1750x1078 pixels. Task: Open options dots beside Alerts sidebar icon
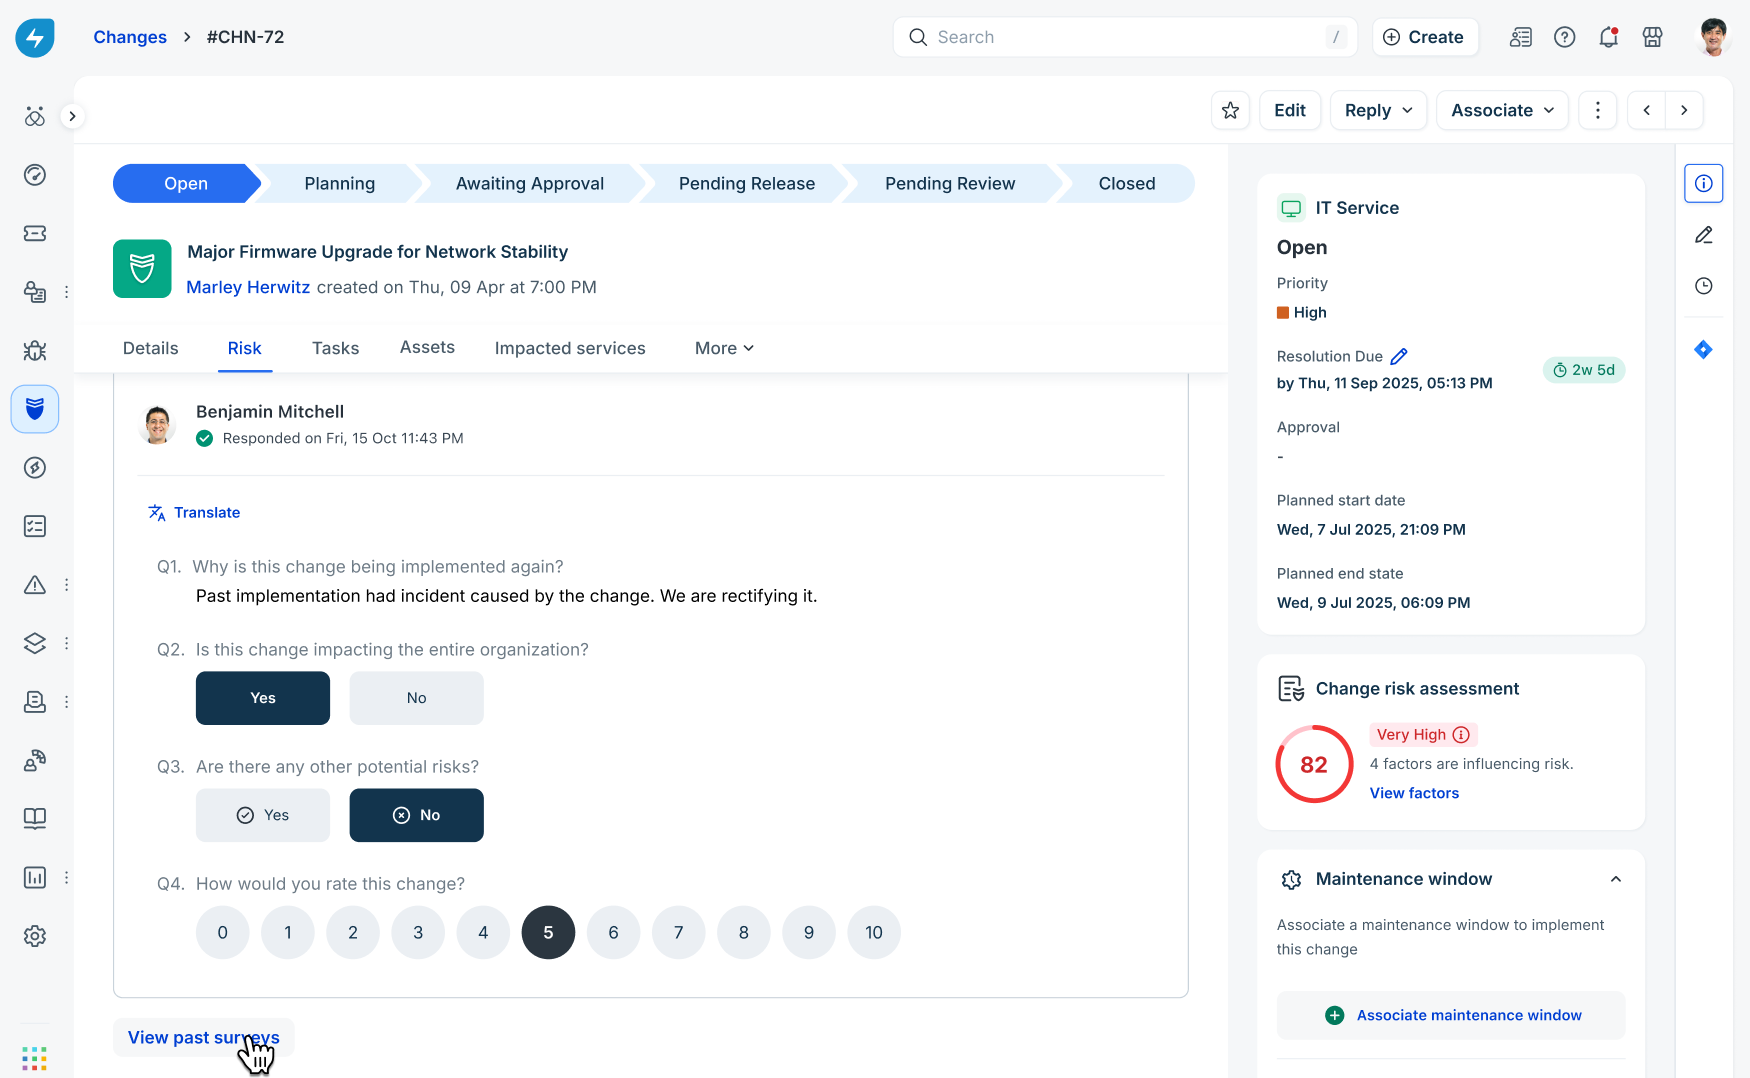click(67, 585)
